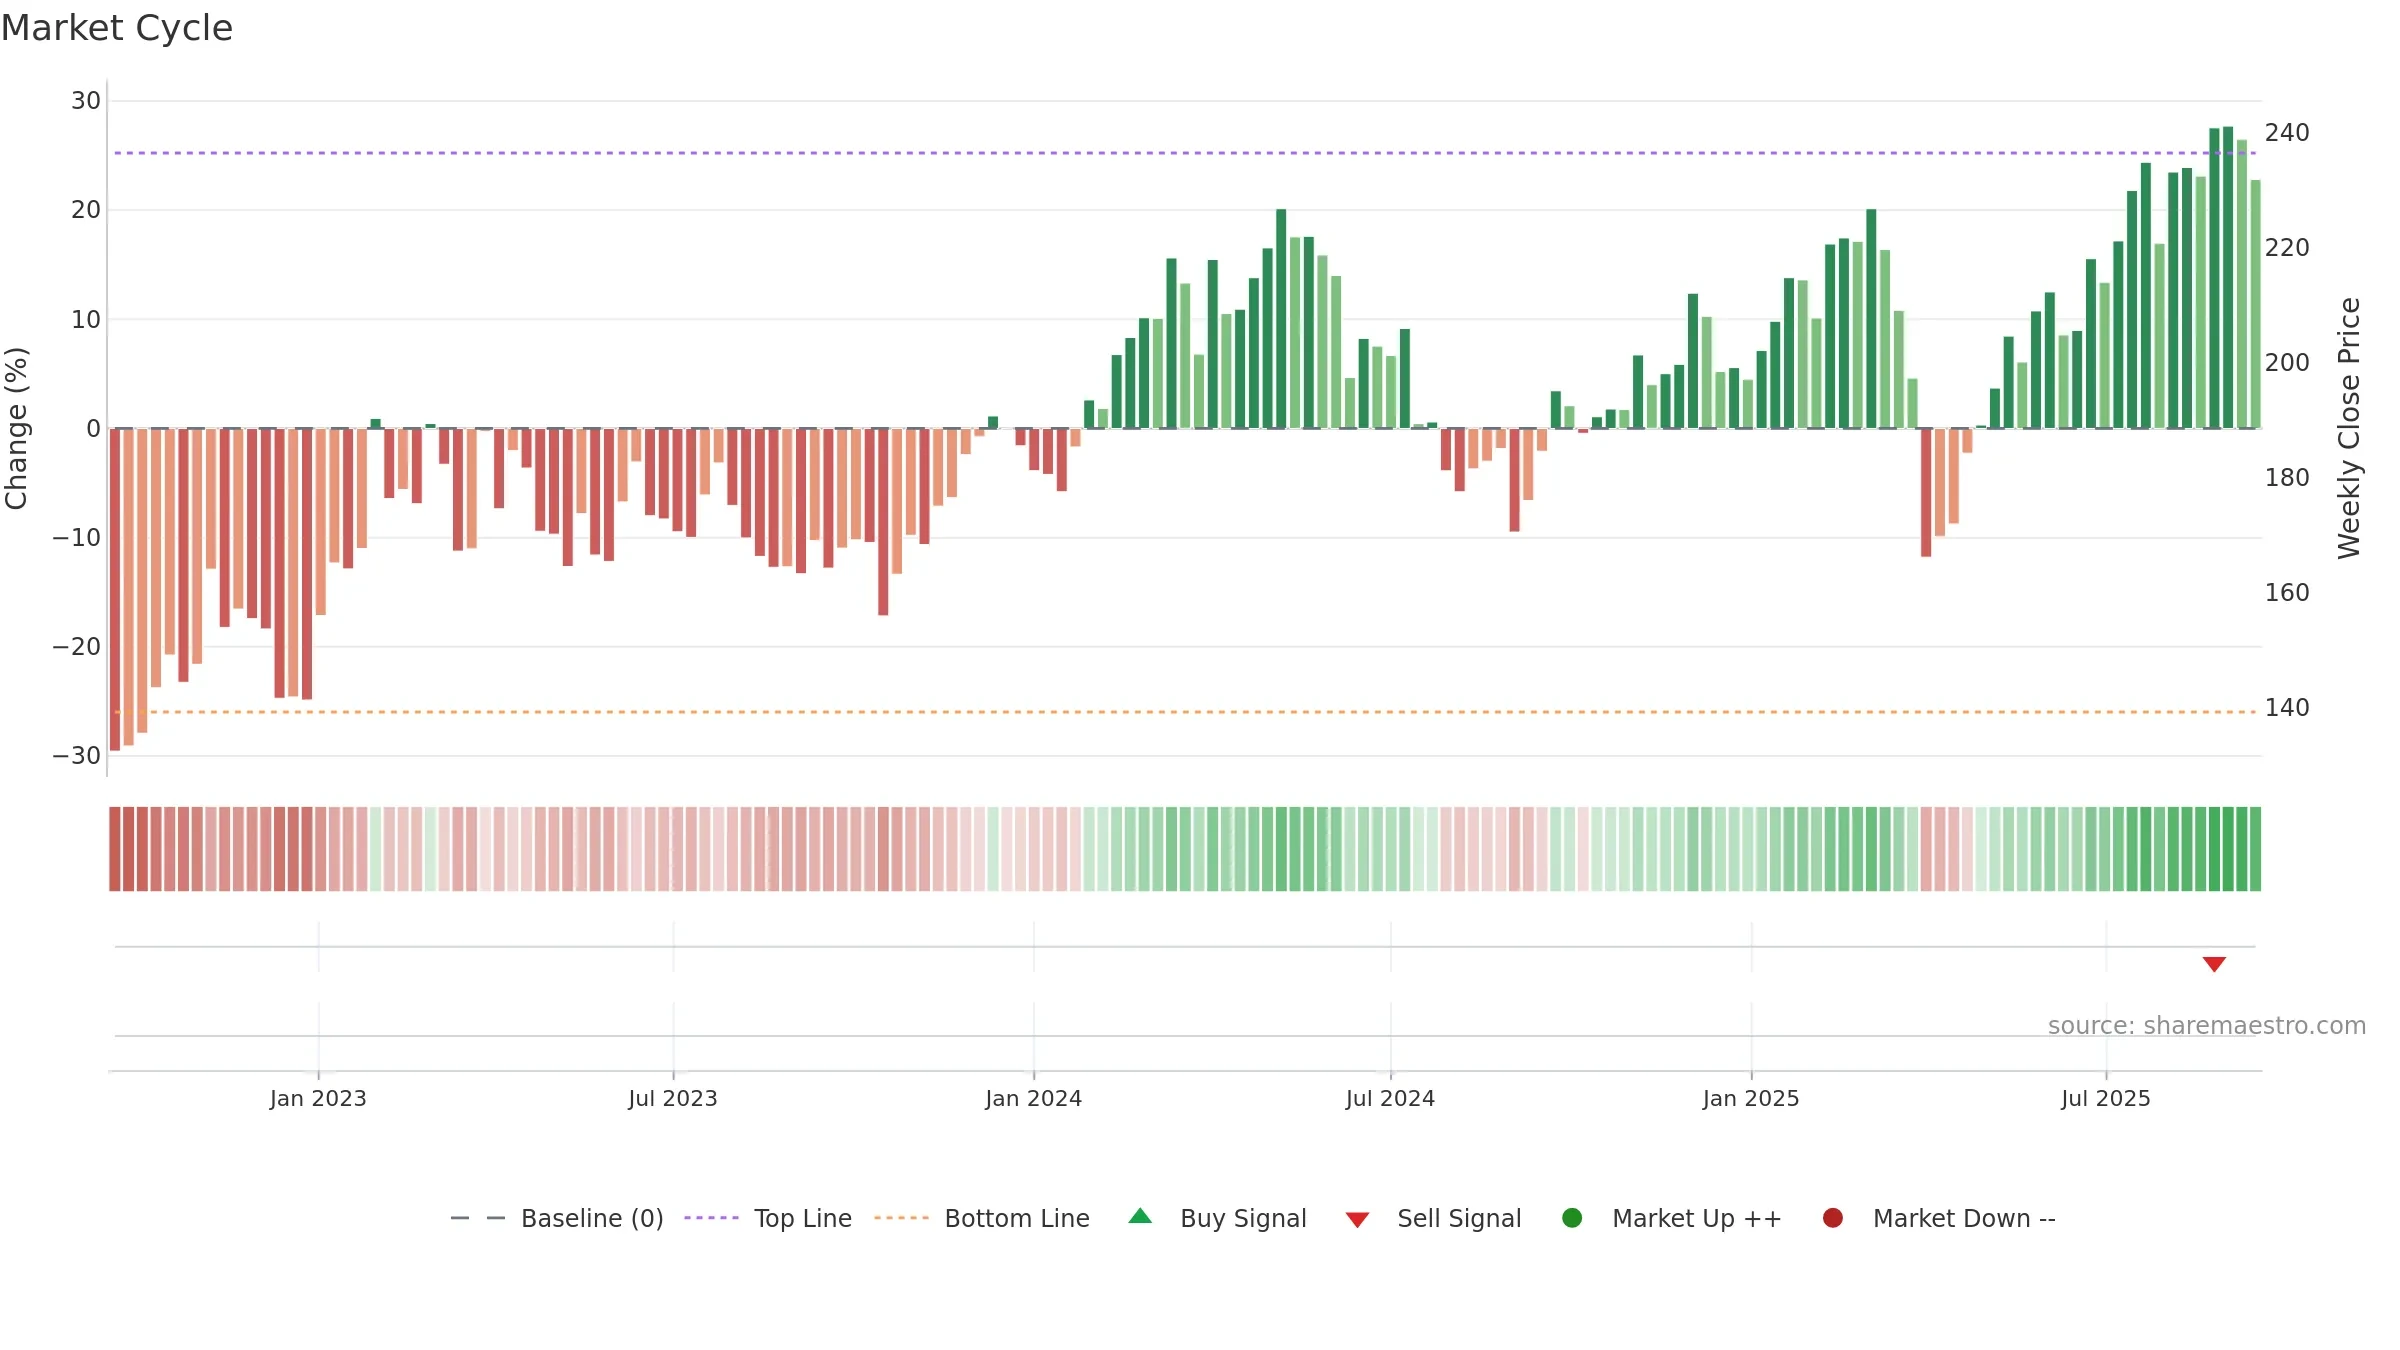
Task: Click the green Buy Signal triangle legend icon
Action: 1140,1217
